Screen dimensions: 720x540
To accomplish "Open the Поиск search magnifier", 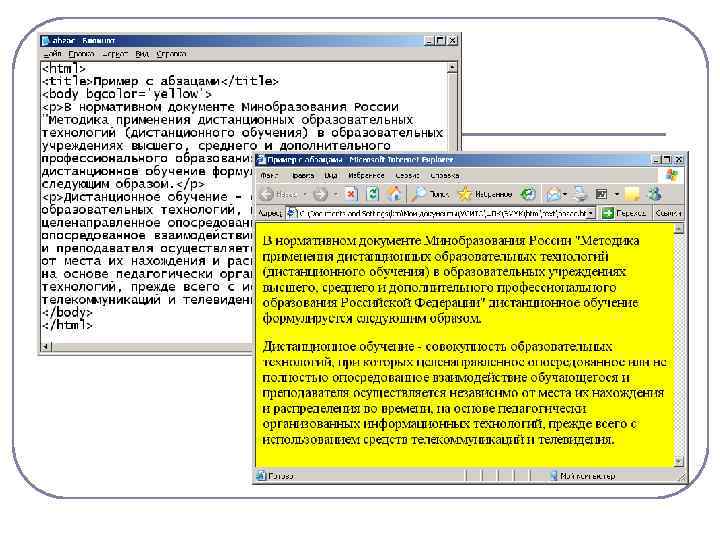I will tap(429, 194).
